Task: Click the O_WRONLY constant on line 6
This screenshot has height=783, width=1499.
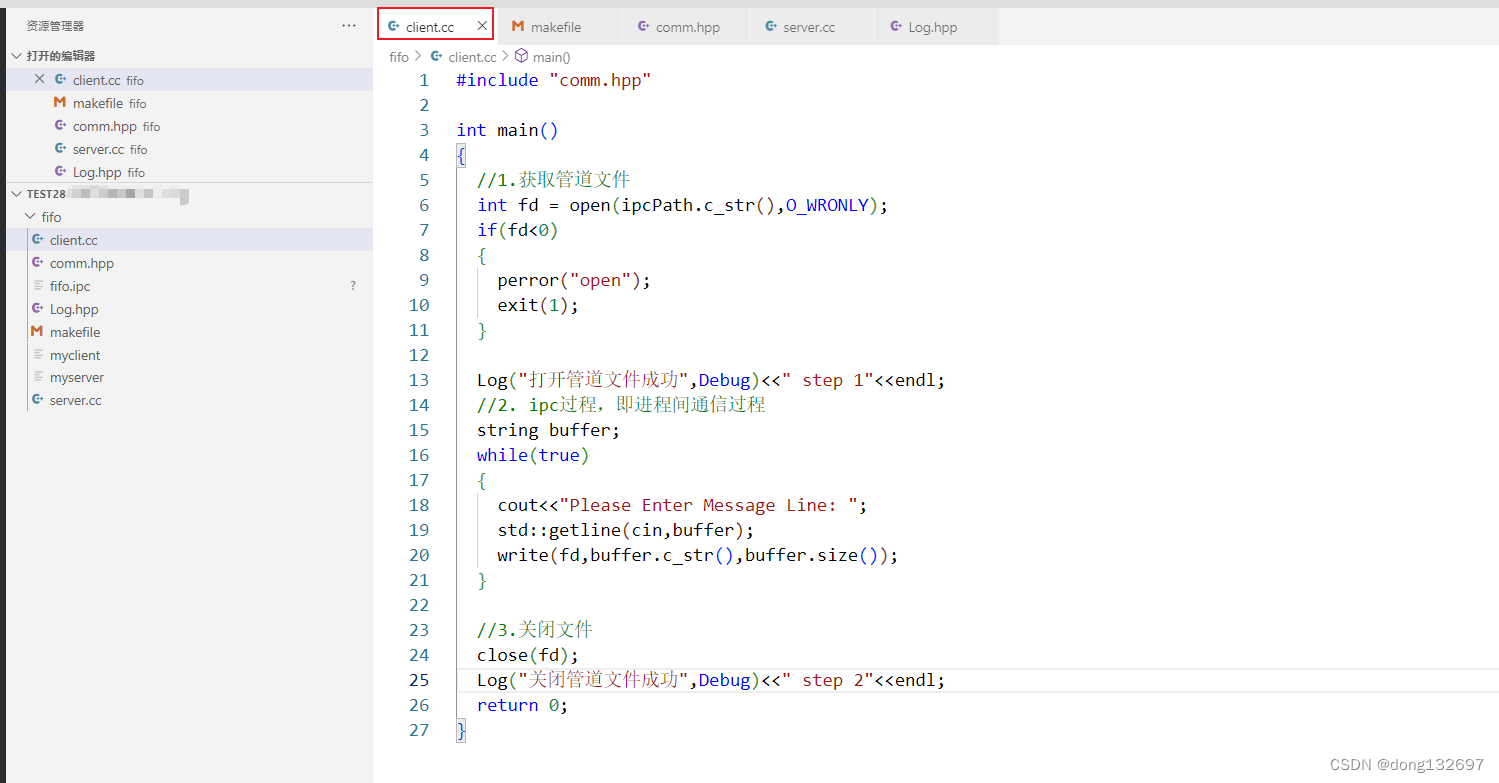Action: (x=827, y=205)
